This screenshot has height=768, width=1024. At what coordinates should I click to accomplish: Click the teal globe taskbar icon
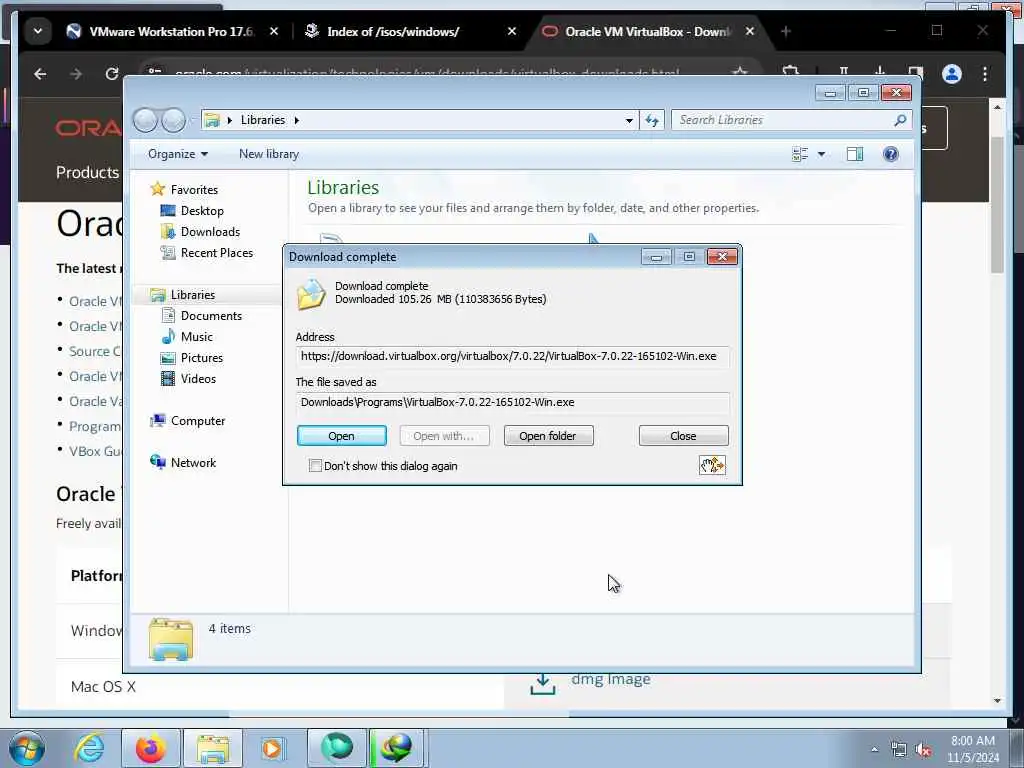[x=337, y=748]
